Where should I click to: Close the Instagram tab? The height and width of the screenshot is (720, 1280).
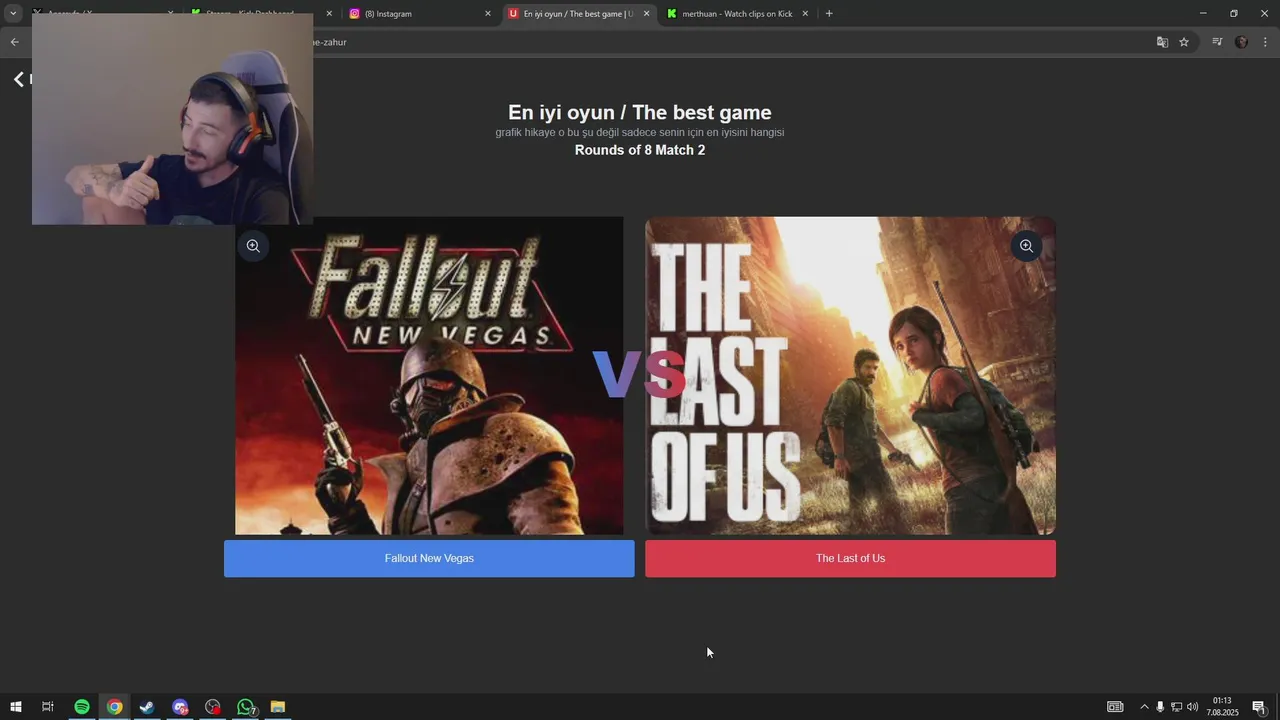pyautogui.click(x=488, y=14)
